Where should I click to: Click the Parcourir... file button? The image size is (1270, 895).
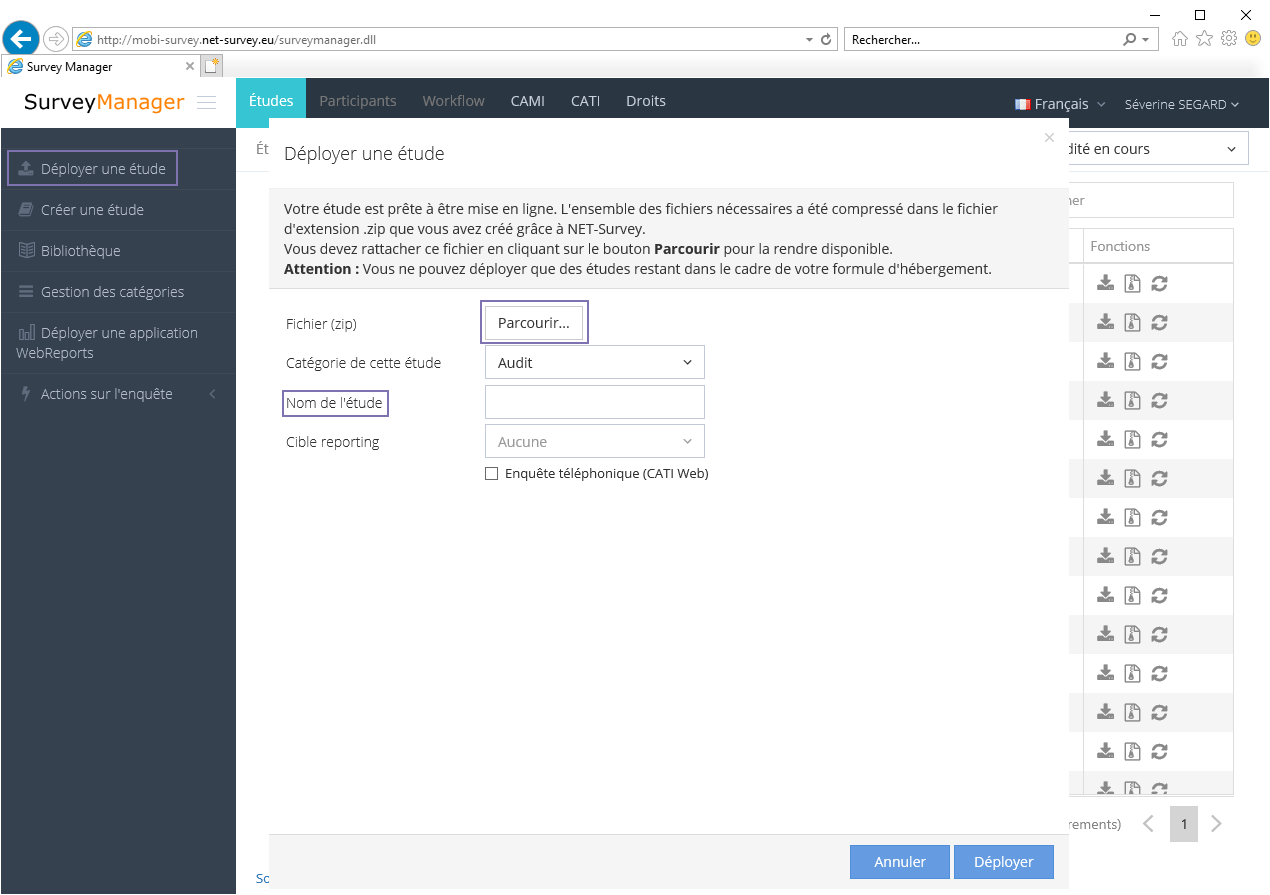(x=534, y=323)
